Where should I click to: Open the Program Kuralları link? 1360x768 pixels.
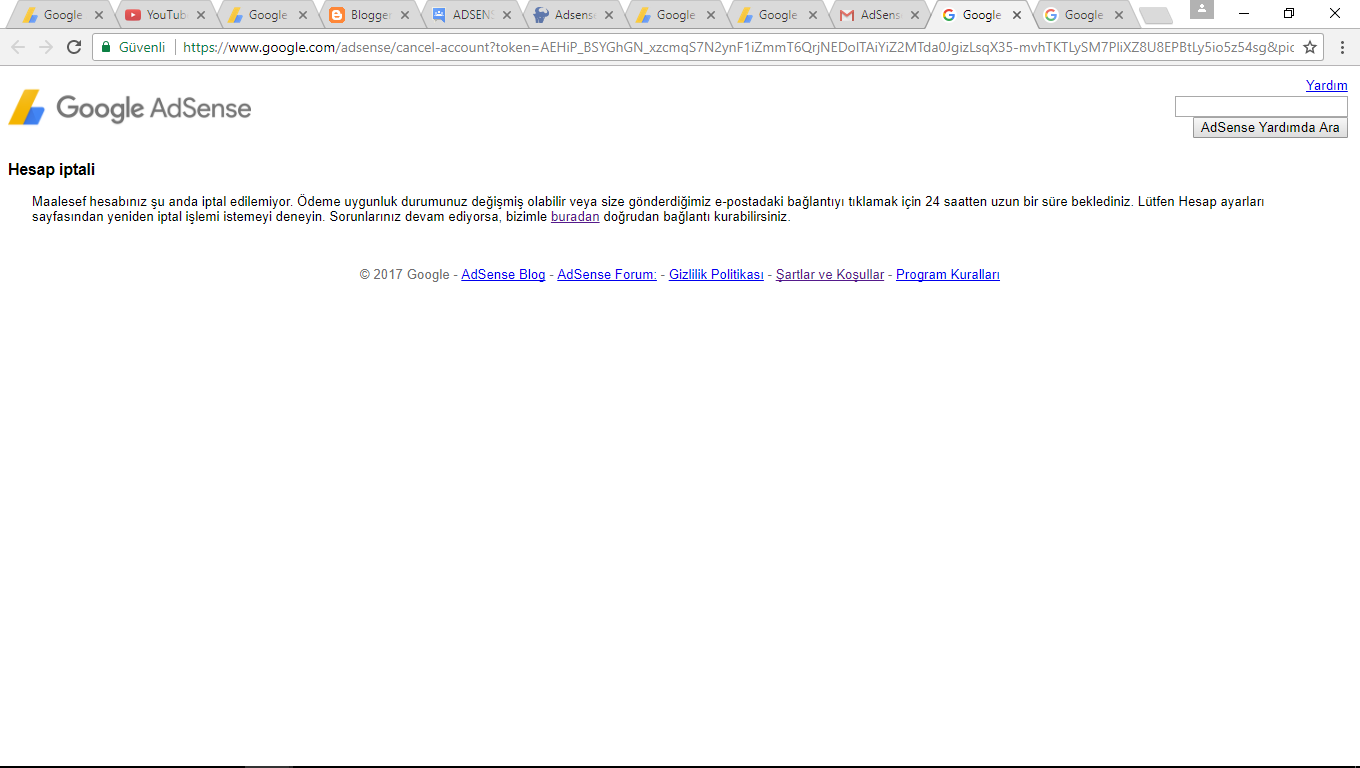[948, 275]
